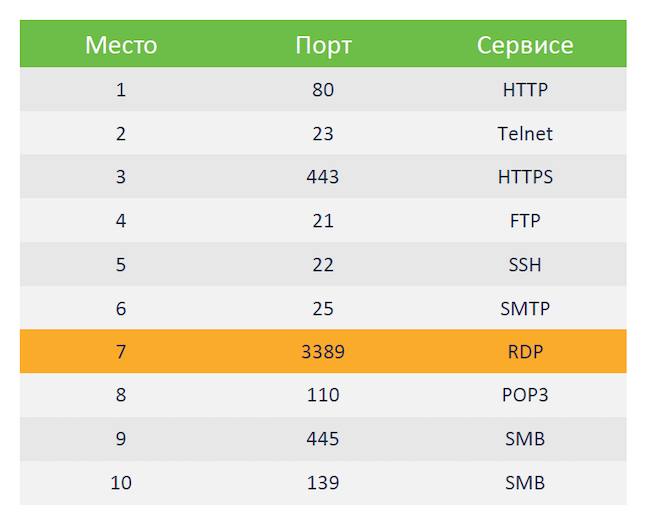Click the HTTPS service cell
This screenshot has height=524, width=650.
525,177
